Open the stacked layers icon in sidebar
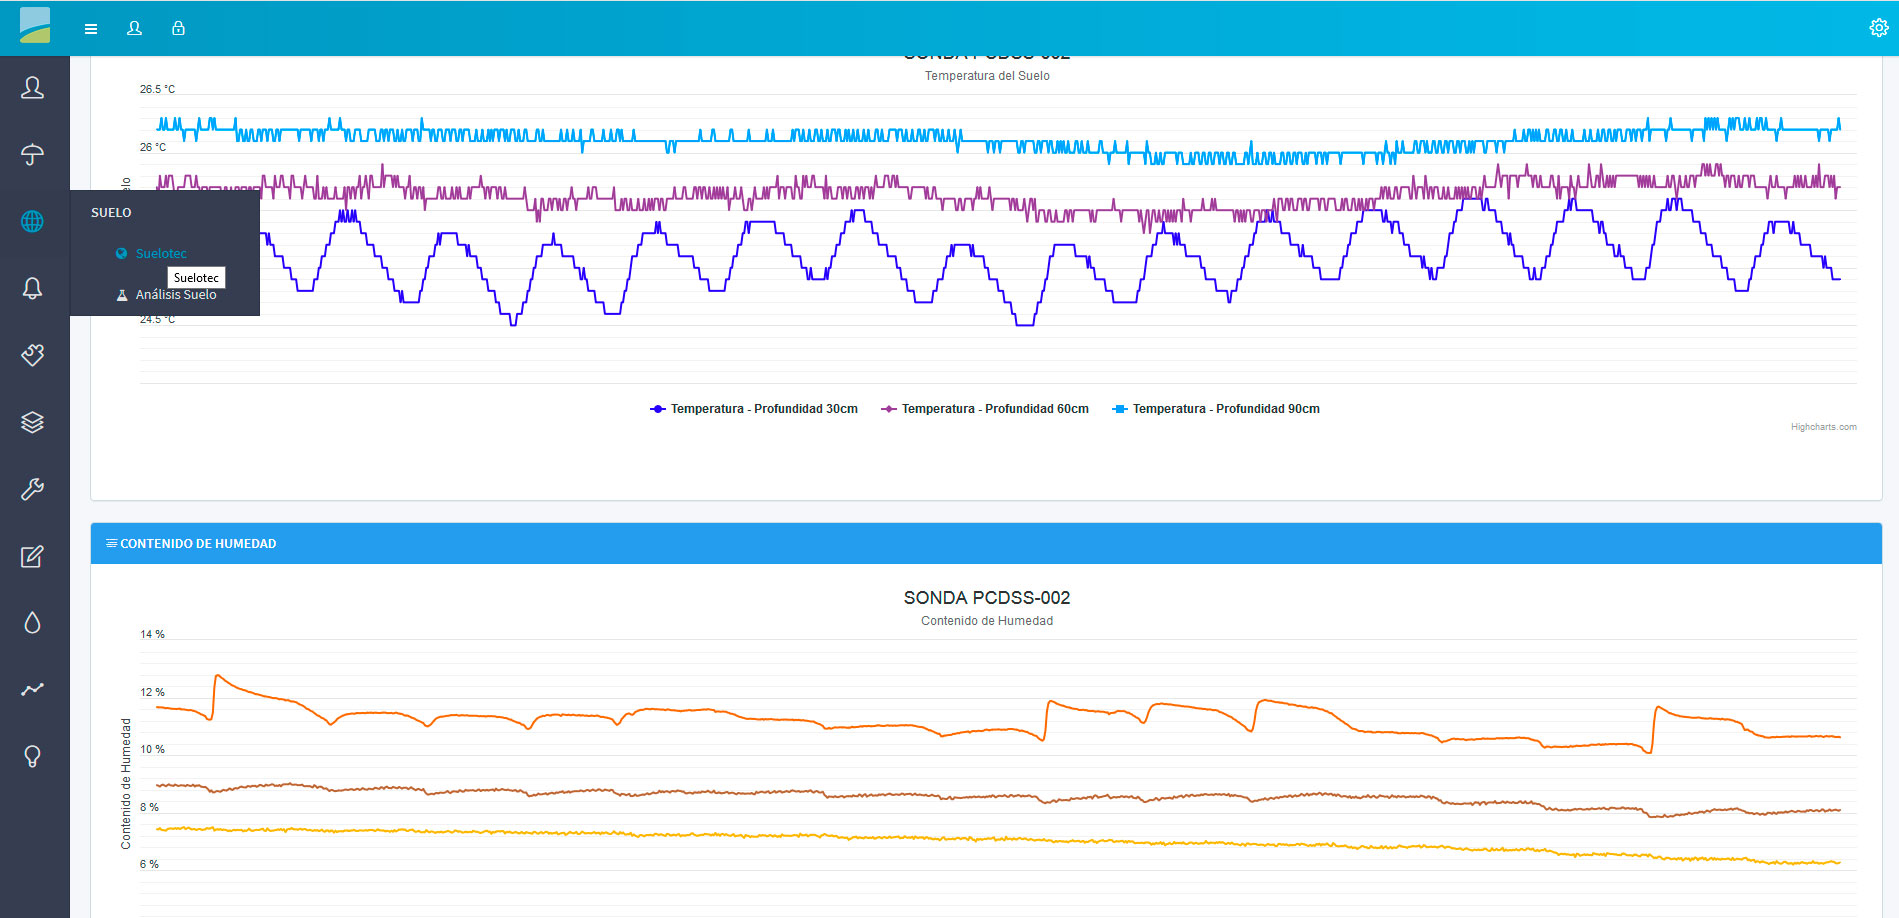1899x918 pixels. (x=33, y=422)
